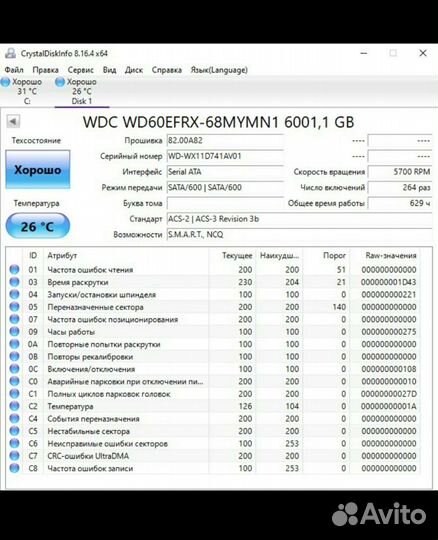Click status orb for attribute C5 row
The height and width of the screenshot is (540, 438).
[14, 431]
